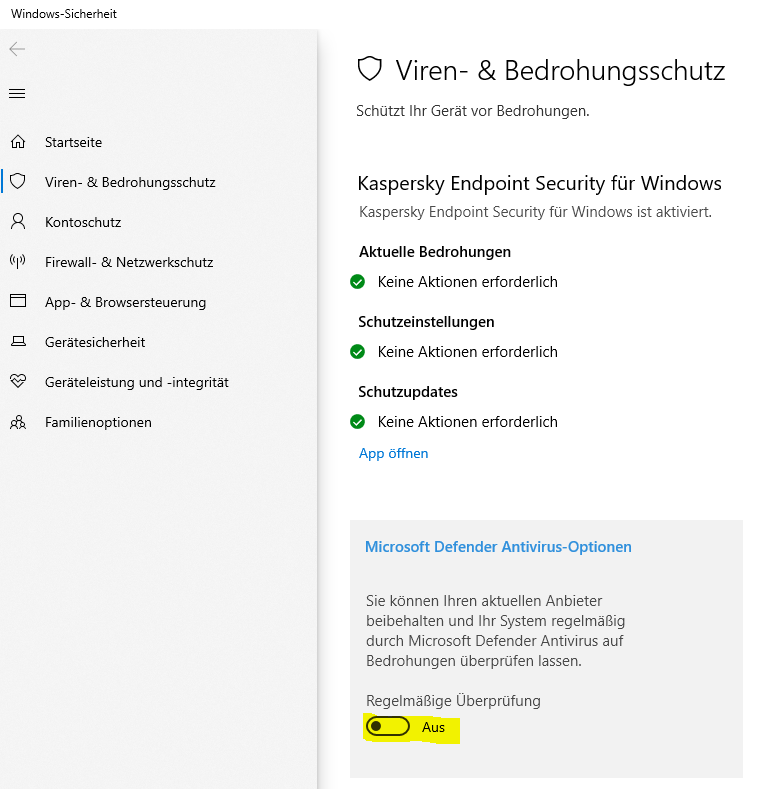Click the App- & Browsersteuerung window icon
This screenshot has width=762, height=789.
point(17,302)
